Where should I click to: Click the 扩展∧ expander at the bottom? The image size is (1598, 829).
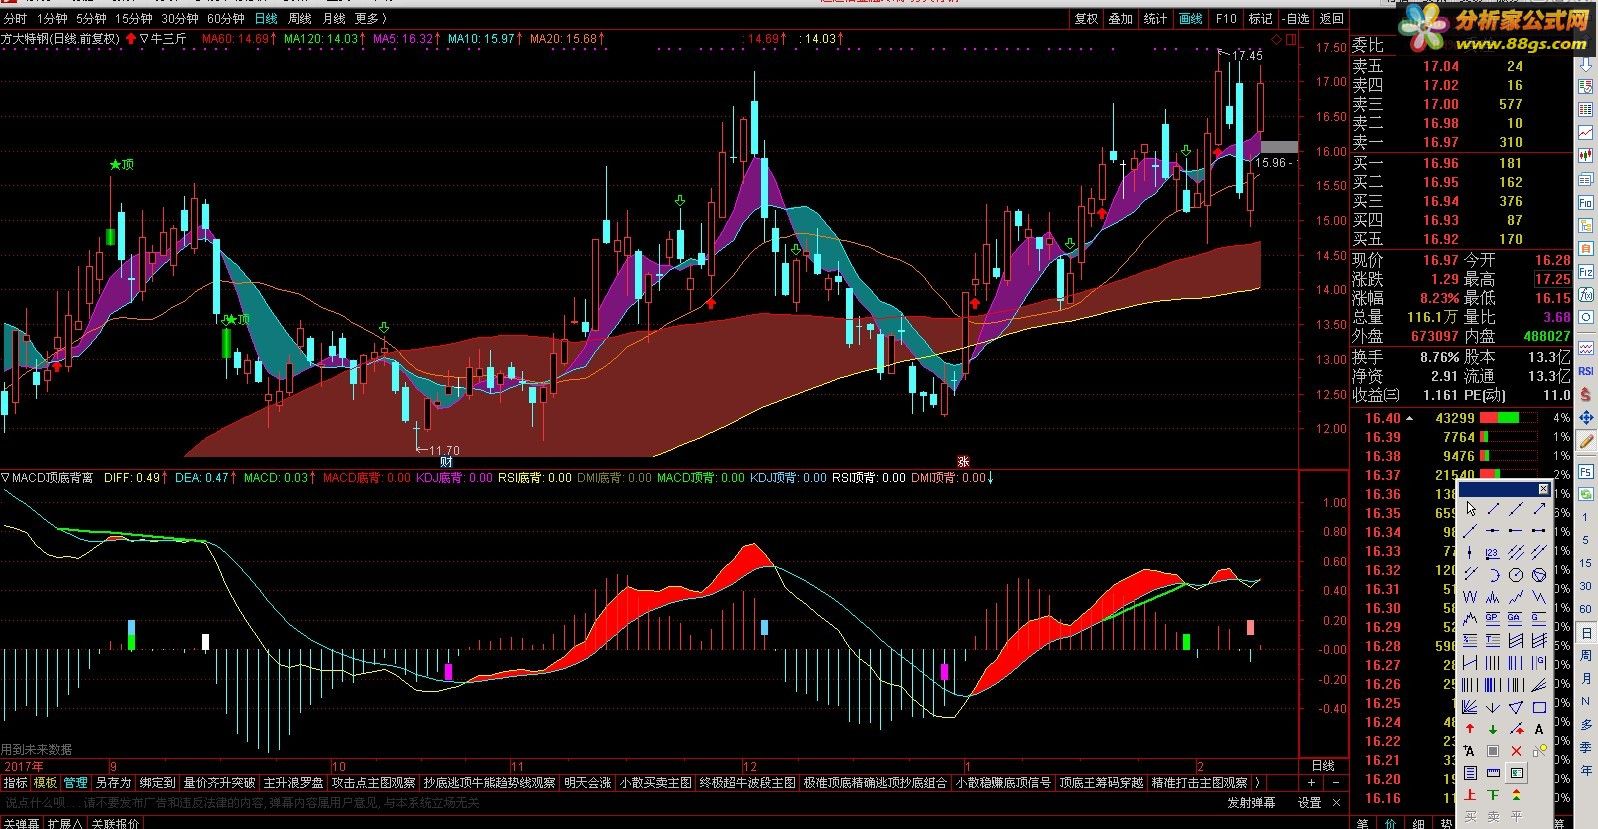(x=65, y=823)
